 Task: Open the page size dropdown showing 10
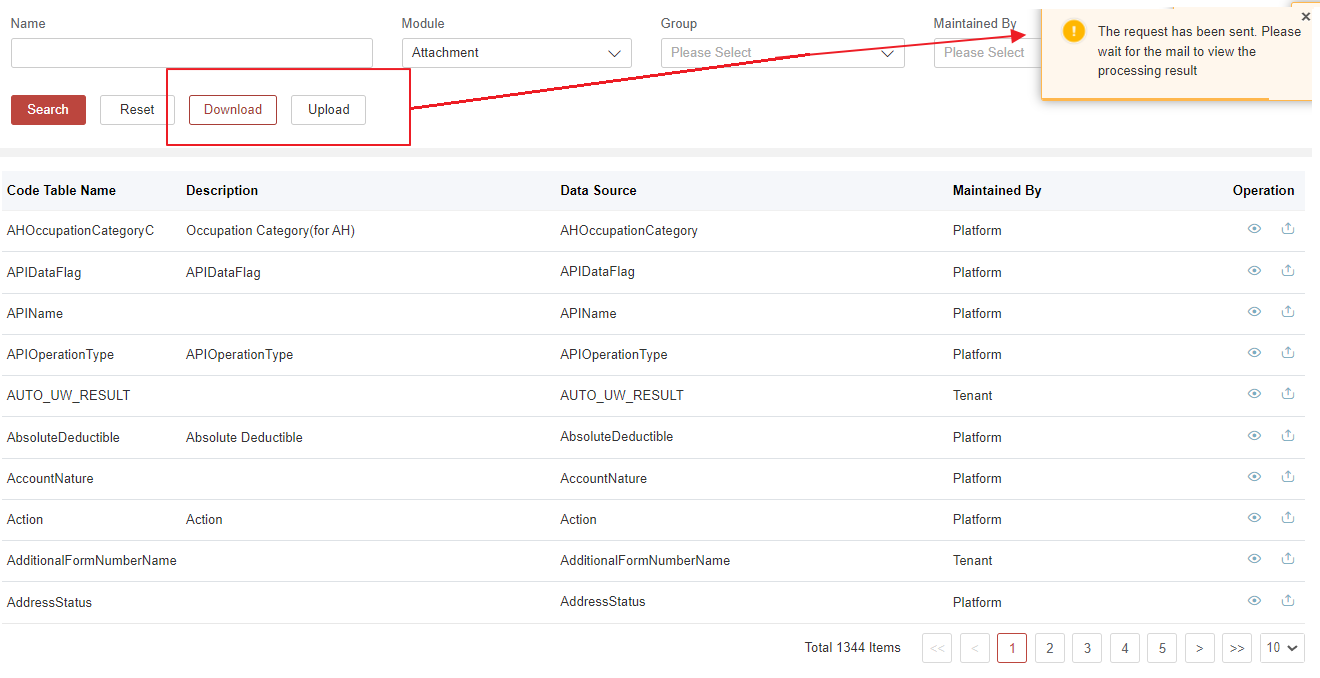[1282, 648]
